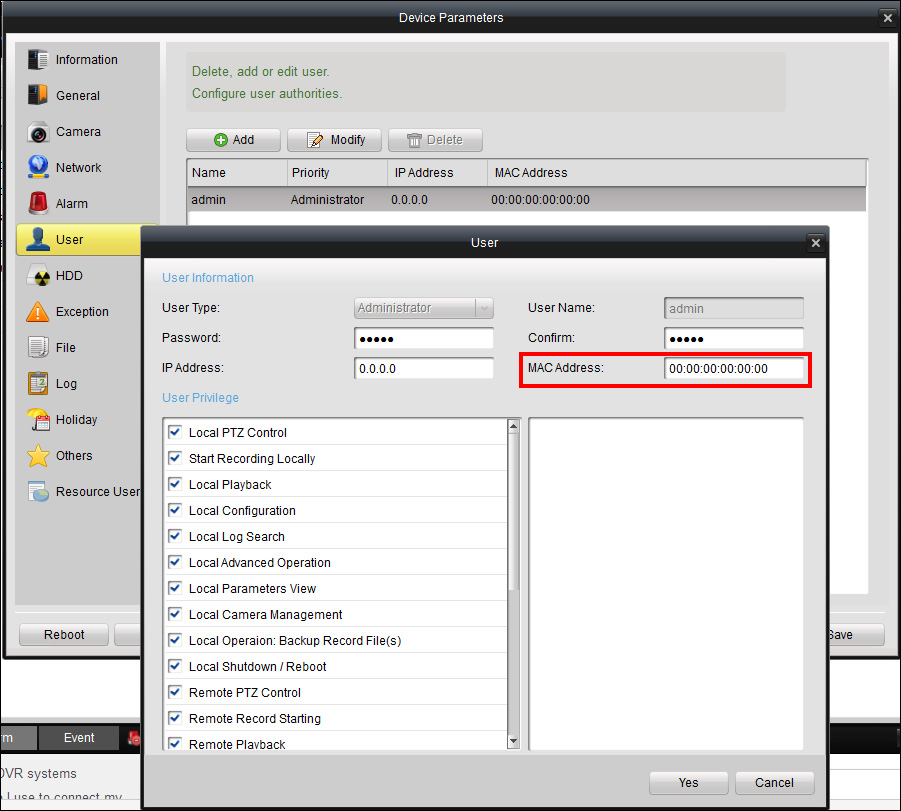
Task: Uncheck Local PTZ Control privilege
Action: 175,432
